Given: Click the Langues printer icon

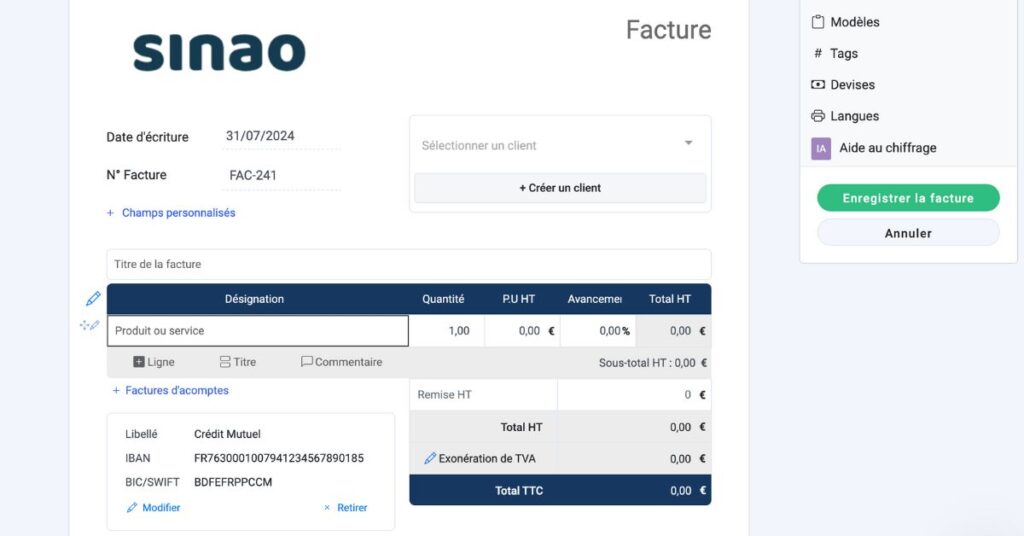Looking at the screenshot, I should point(818,116).
